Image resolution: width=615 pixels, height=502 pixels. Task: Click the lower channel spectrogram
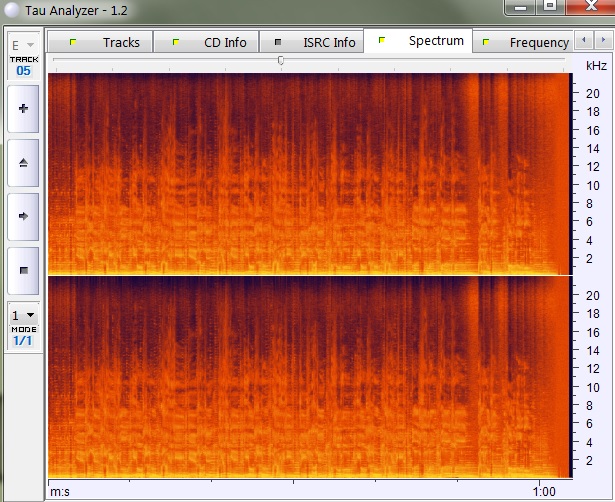(308, 377)
